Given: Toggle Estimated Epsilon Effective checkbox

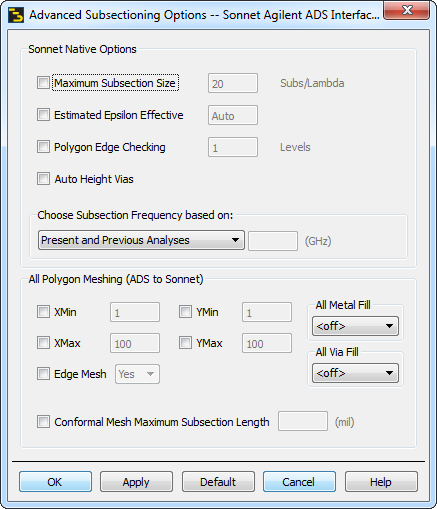Looking at the screenshot, I should pos(43,115).
